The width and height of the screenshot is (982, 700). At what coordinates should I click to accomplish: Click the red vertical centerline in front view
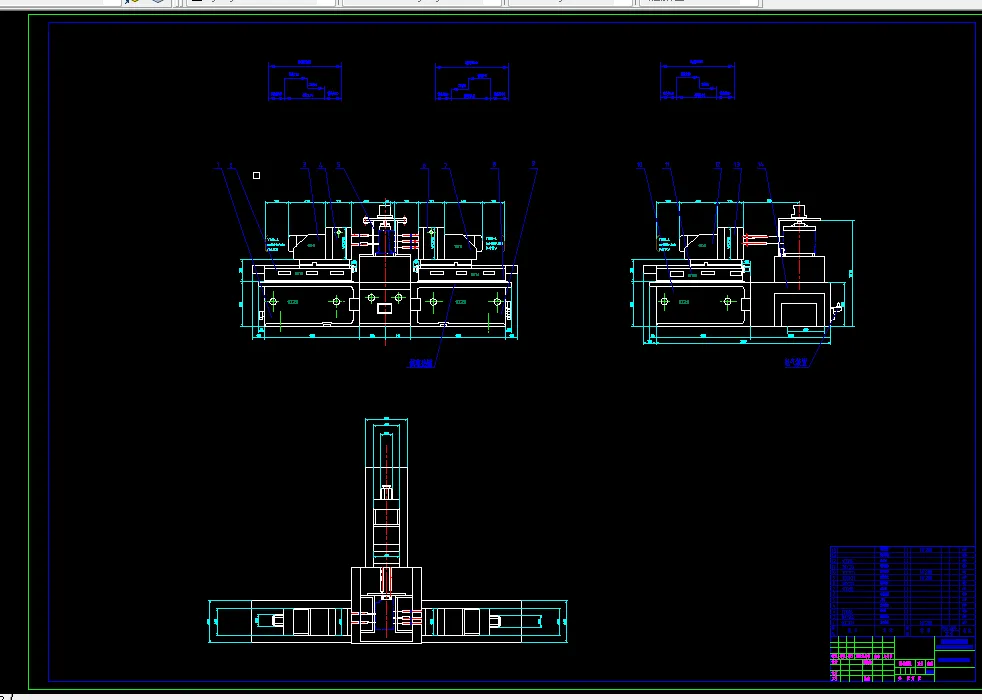click(x=385, y=272)
